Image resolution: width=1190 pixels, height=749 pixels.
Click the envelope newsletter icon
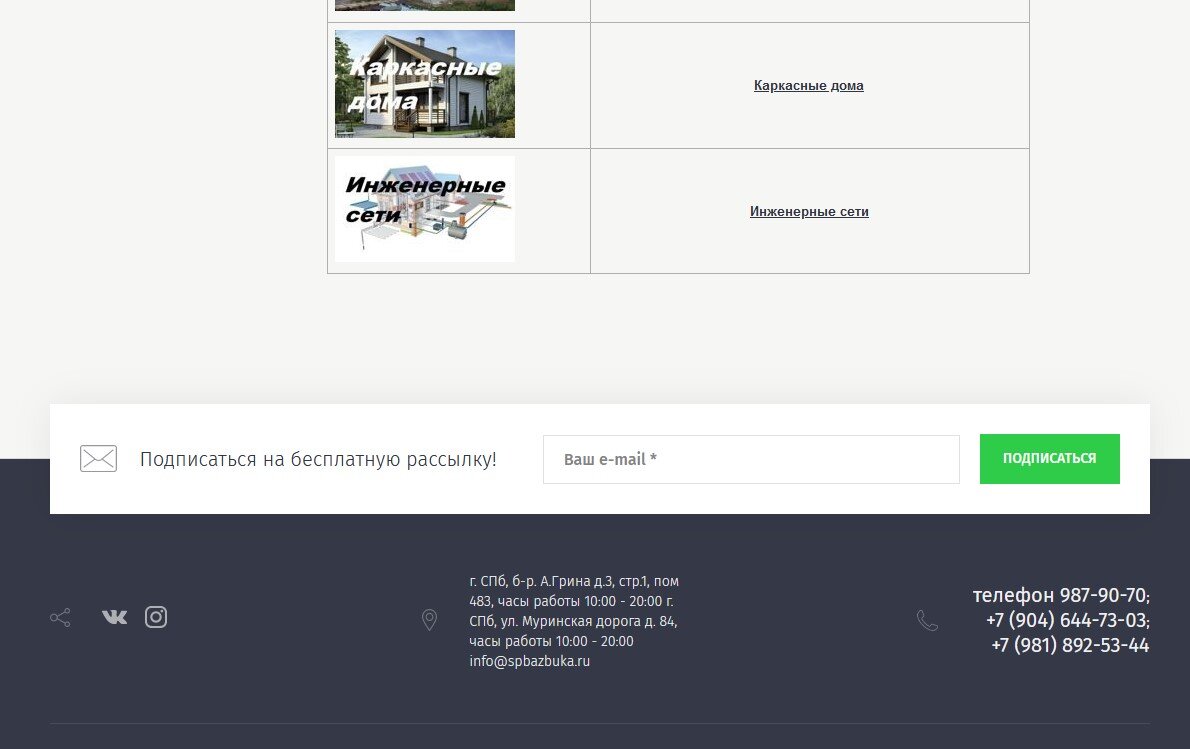point(99,458)
